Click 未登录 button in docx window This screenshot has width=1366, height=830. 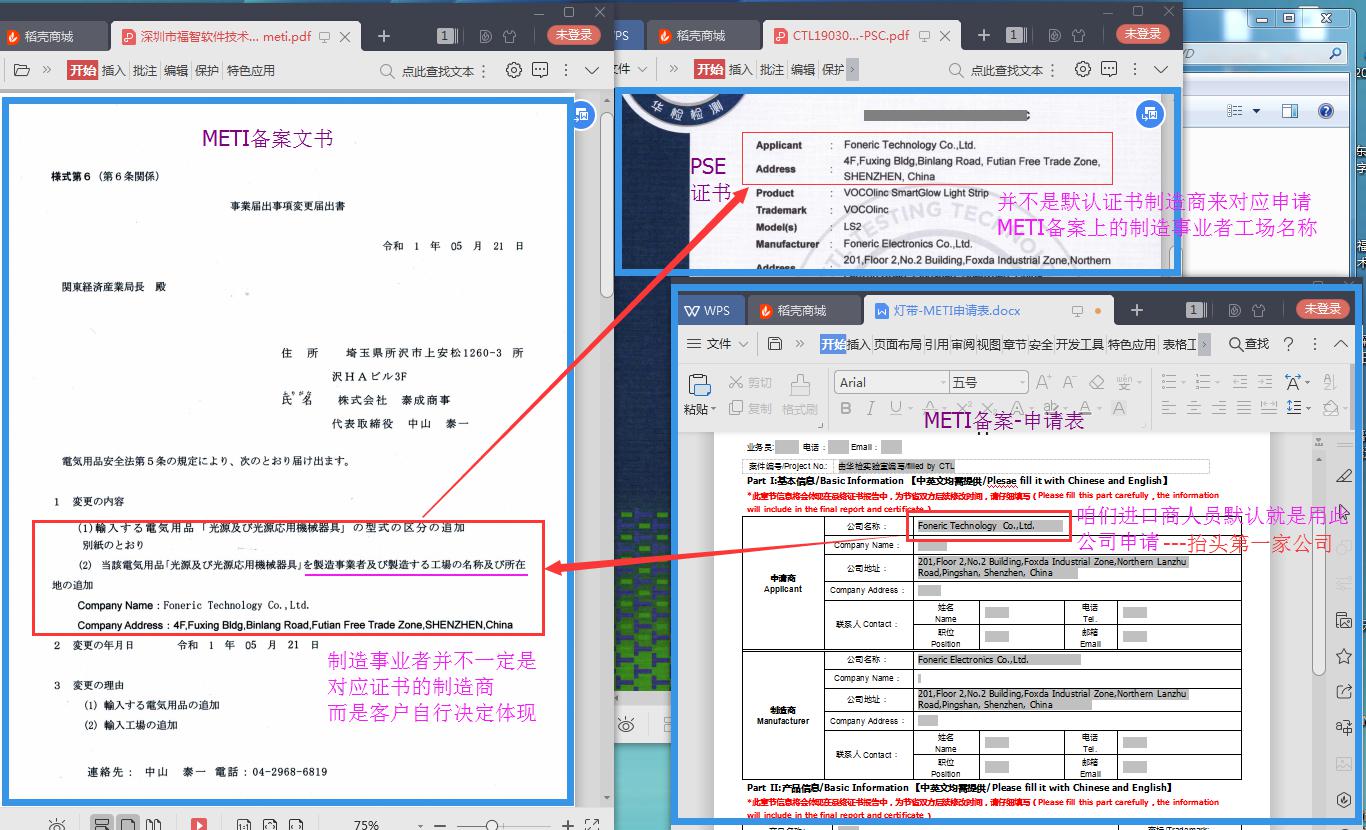1323,309
